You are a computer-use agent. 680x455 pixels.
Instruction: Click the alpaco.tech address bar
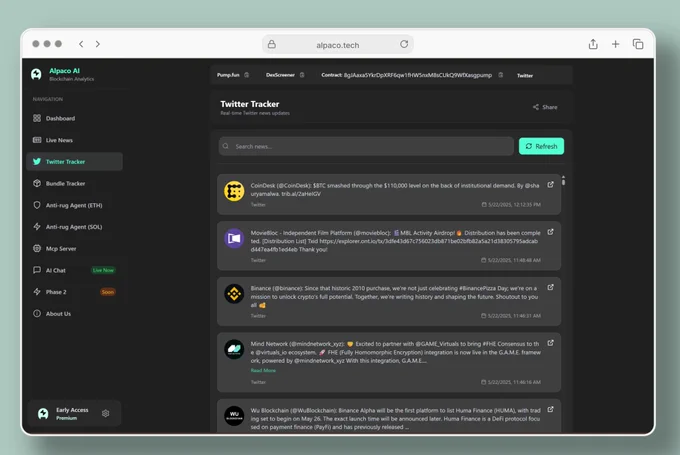click(337, 44)
